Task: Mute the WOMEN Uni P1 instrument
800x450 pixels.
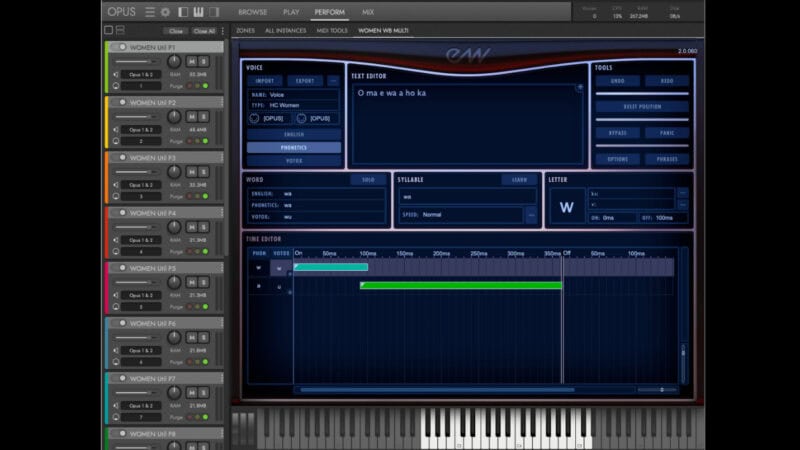Action: (x=190, y=61)
